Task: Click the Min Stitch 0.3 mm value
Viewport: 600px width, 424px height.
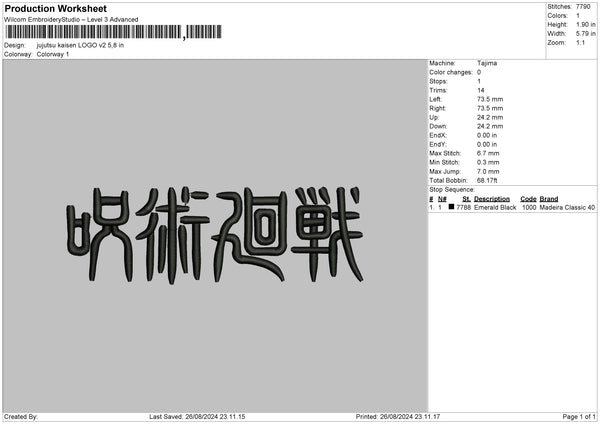Action: (x=488, y=162)
